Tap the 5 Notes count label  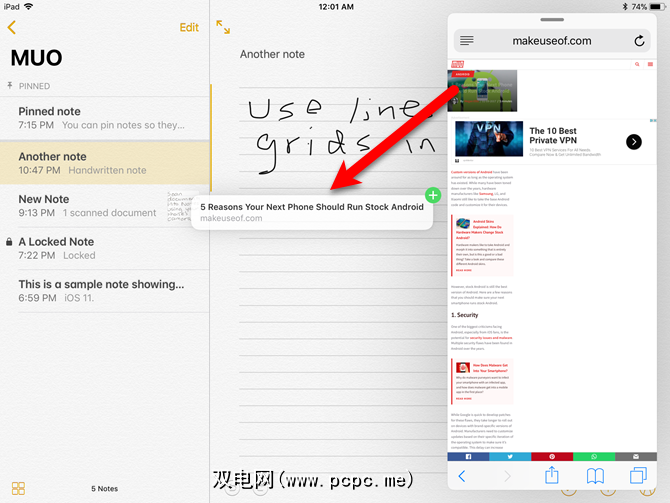[x=104, y=488]
